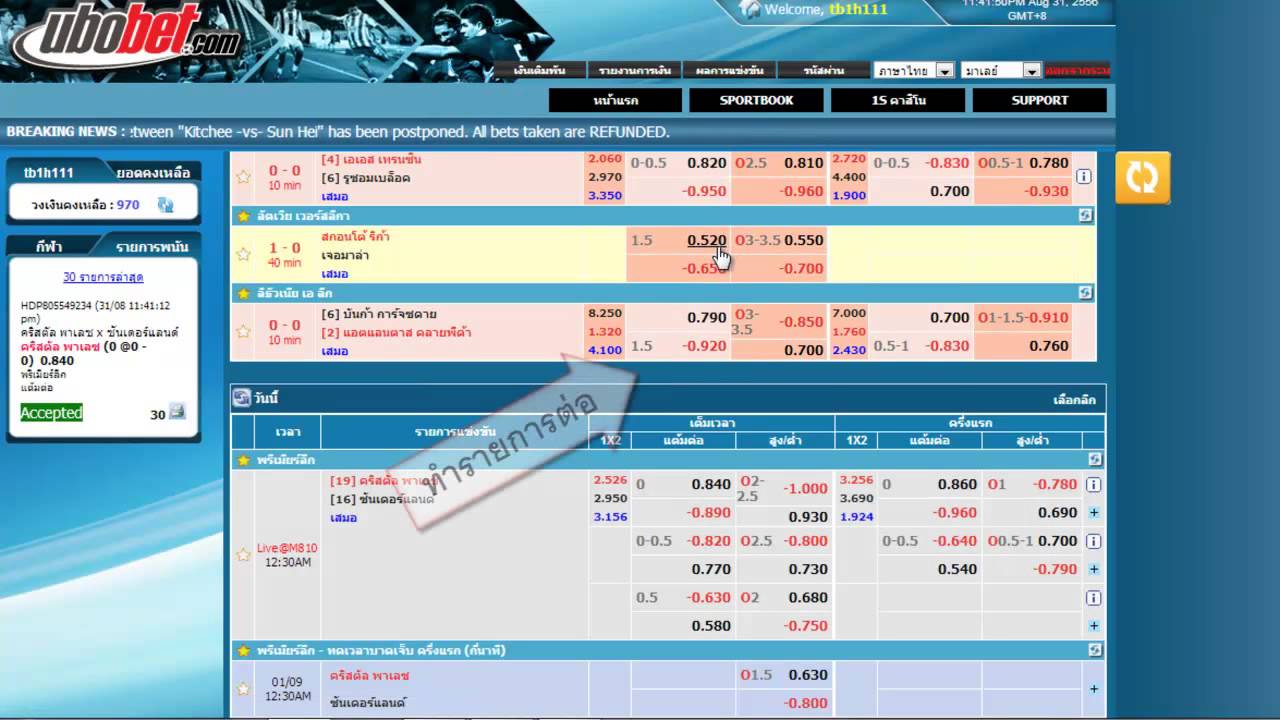Toggle star on the ลิธัวเนีย เอ ลีก league header
This screenshot has width=1280, height=720.
click(242, 293)
